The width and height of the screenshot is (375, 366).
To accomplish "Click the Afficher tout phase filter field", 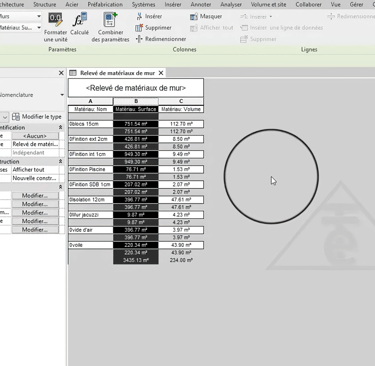I will coord(35,170).
